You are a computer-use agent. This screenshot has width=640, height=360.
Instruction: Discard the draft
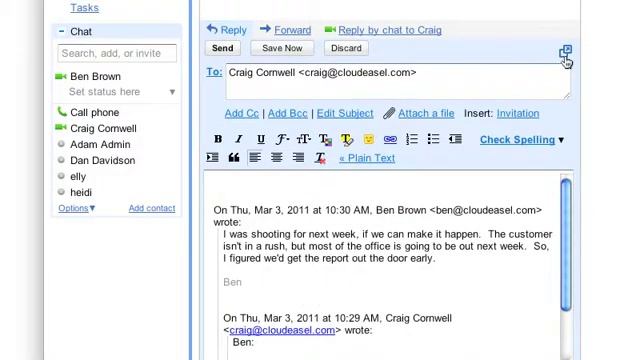[x=346, y=48]
